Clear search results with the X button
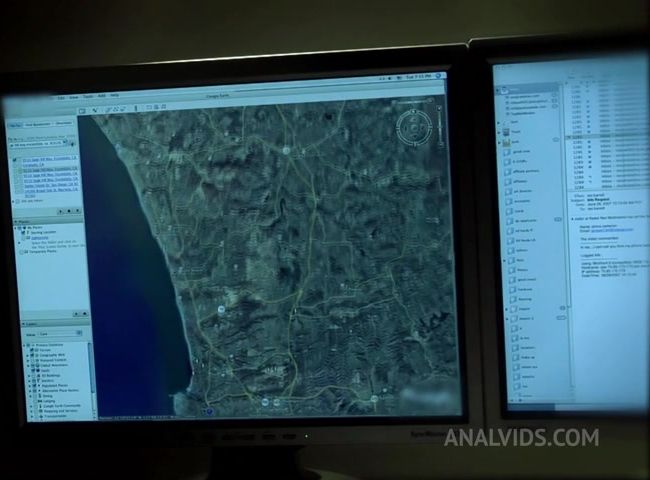The image size is (650, 480). click(x=77, y=211)
